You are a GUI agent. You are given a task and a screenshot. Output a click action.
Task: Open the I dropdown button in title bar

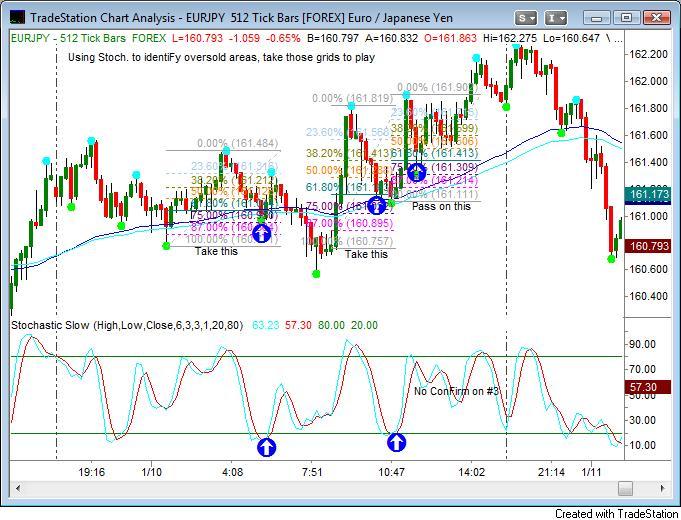point(555,18)
